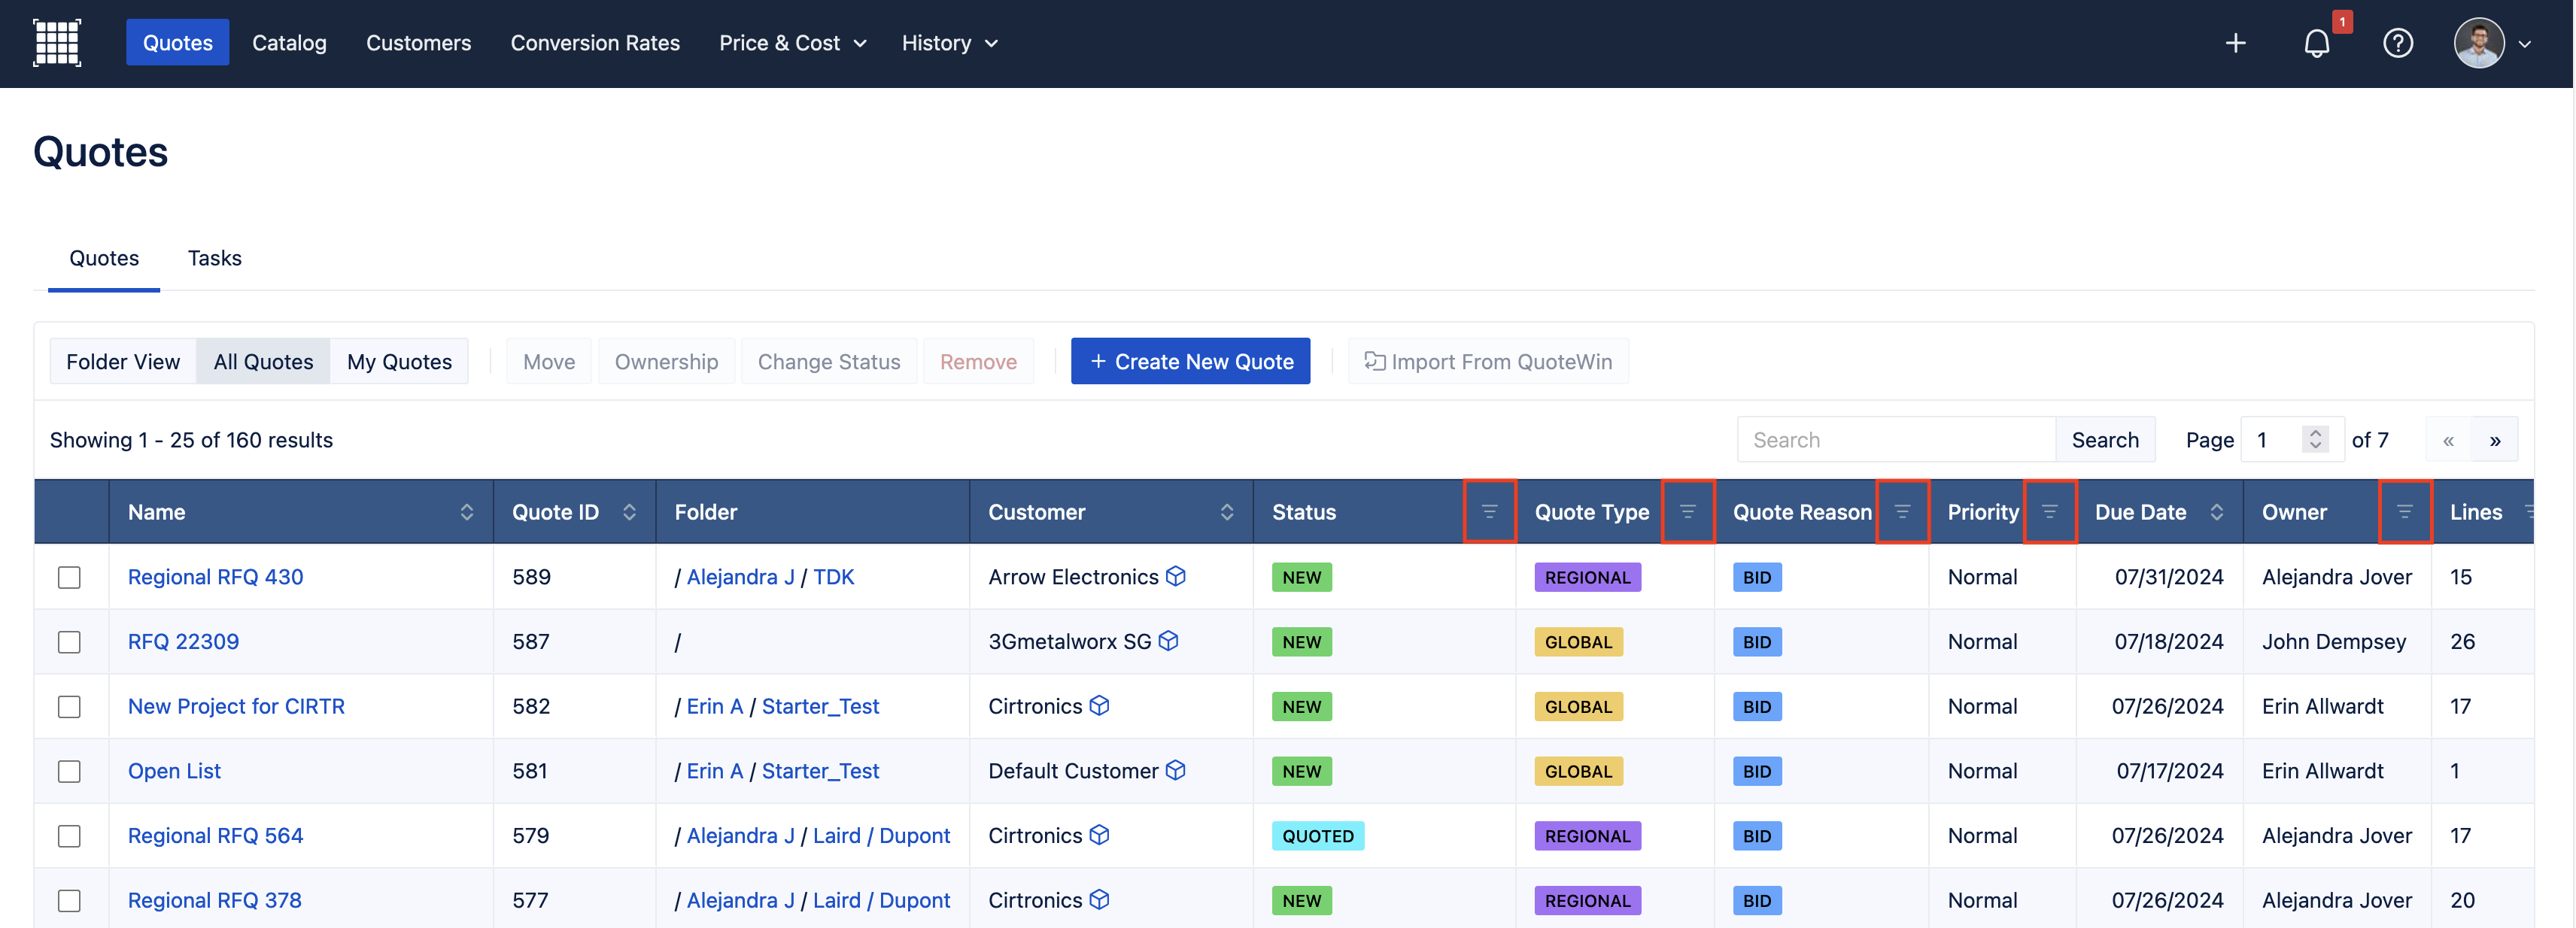Click cube icon in Regional RFQ 564 row

click(1099, 834)
